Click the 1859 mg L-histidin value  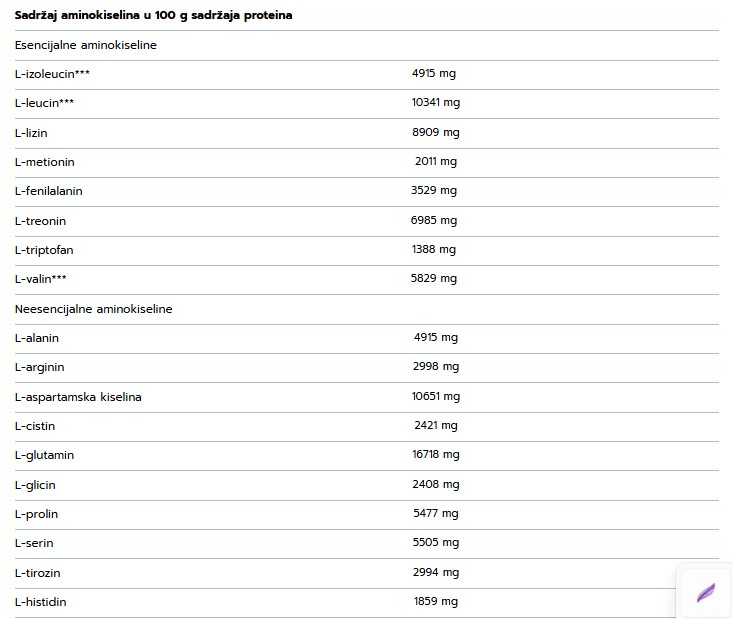(x=435, y=602)
